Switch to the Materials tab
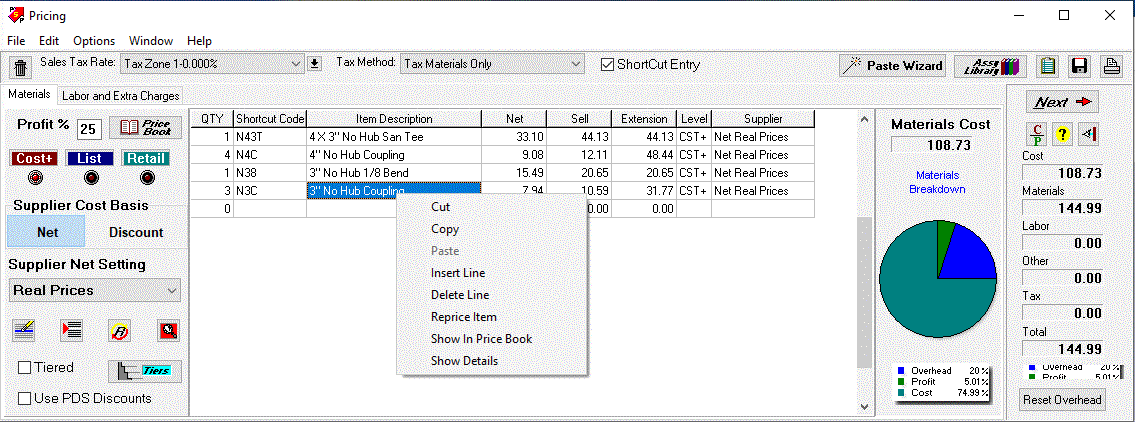The height and width of the screenshot is (422, 1135). coord(29,94)
